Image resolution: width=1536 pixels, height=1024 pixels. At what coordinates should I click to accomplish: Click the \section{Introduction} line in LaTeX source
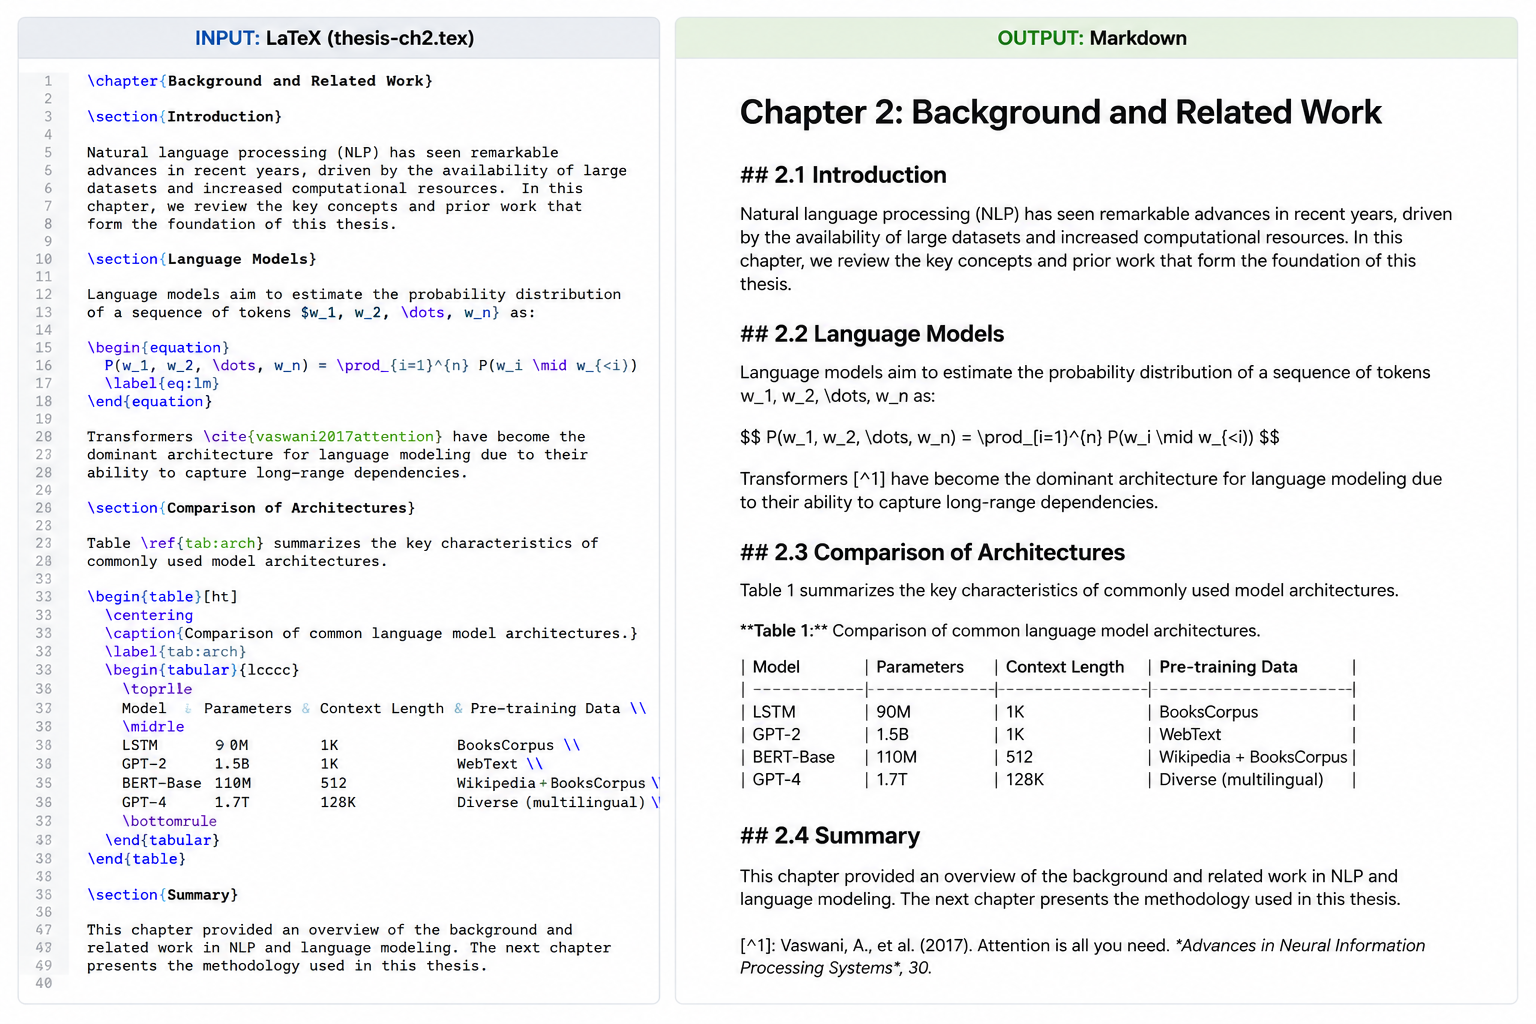[x=184, y=117]
